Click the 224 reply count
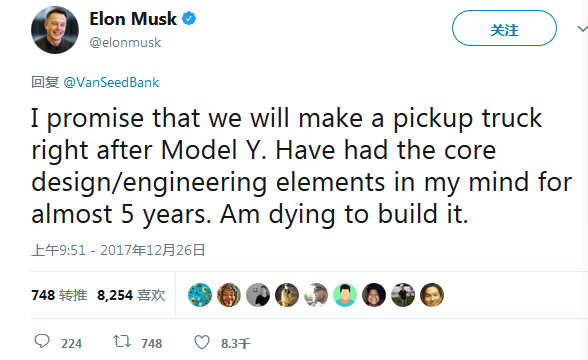Image resolution: width=588 pixels, height=360 pixels. coord(71,344)
